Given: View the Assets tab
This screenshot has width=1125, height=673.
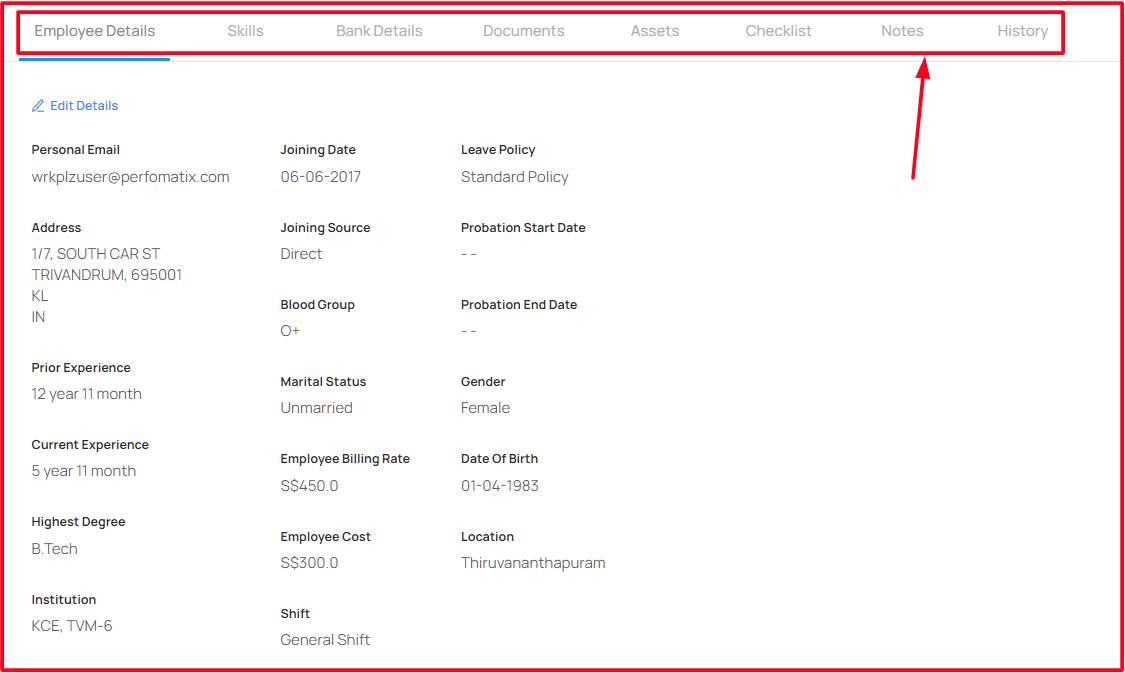Looking at the screenshot, I should 655,31.
